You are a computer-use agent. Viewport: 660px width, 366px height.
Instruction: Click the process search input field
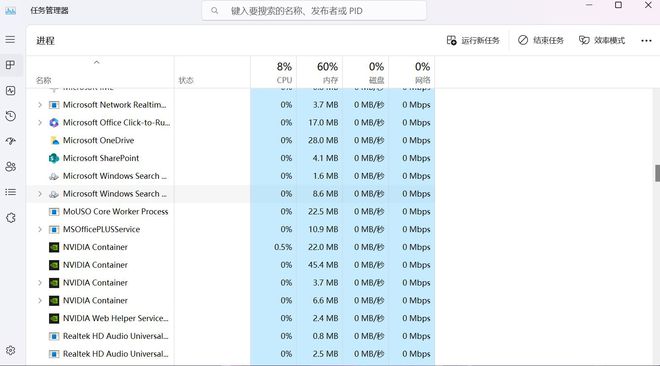click(314, 11)
